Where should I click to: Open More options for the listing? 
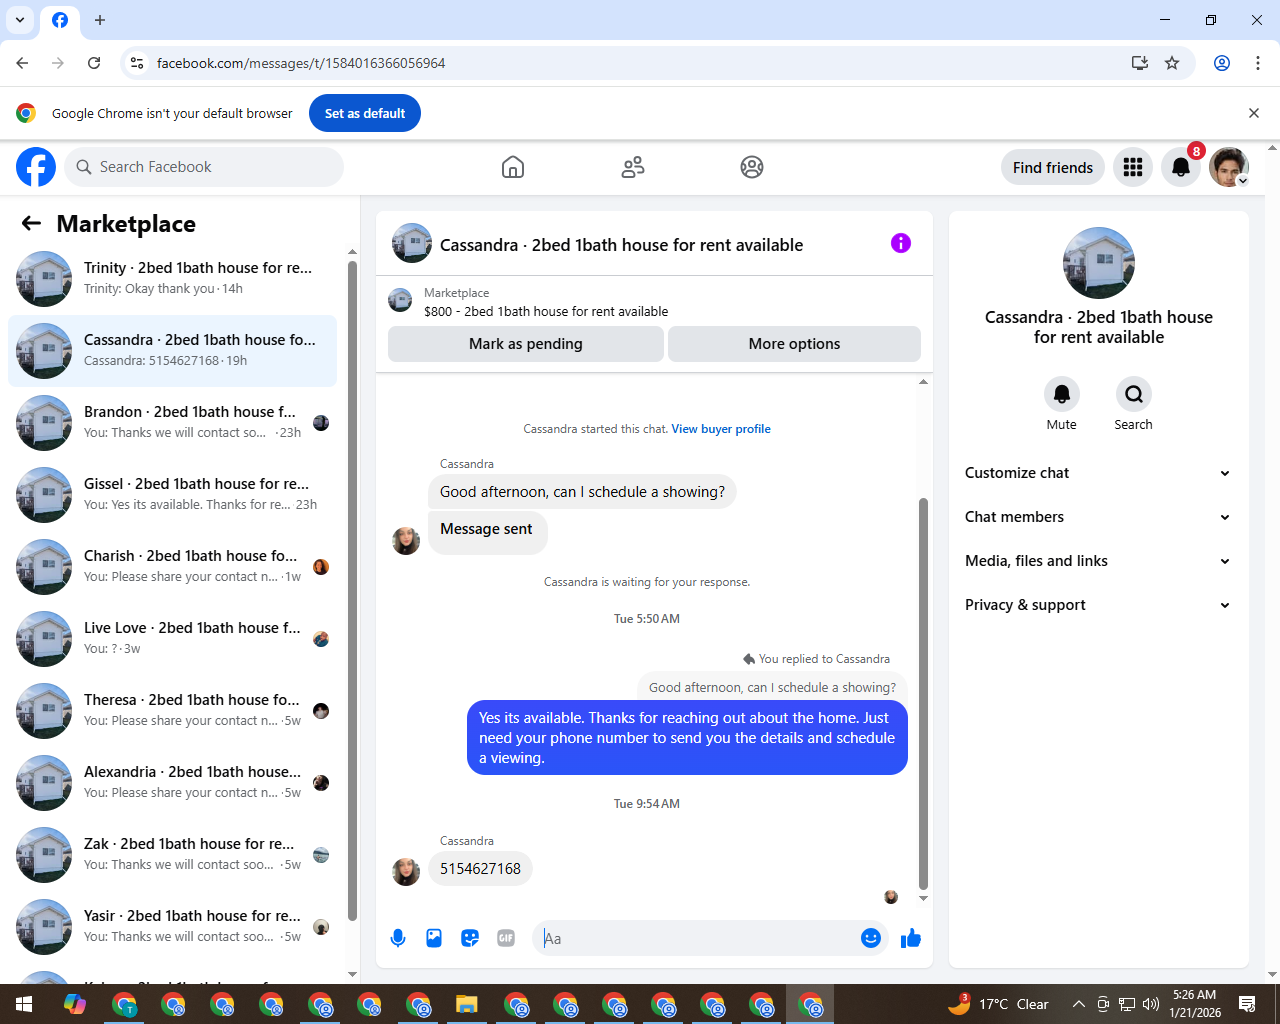[794, 344]
